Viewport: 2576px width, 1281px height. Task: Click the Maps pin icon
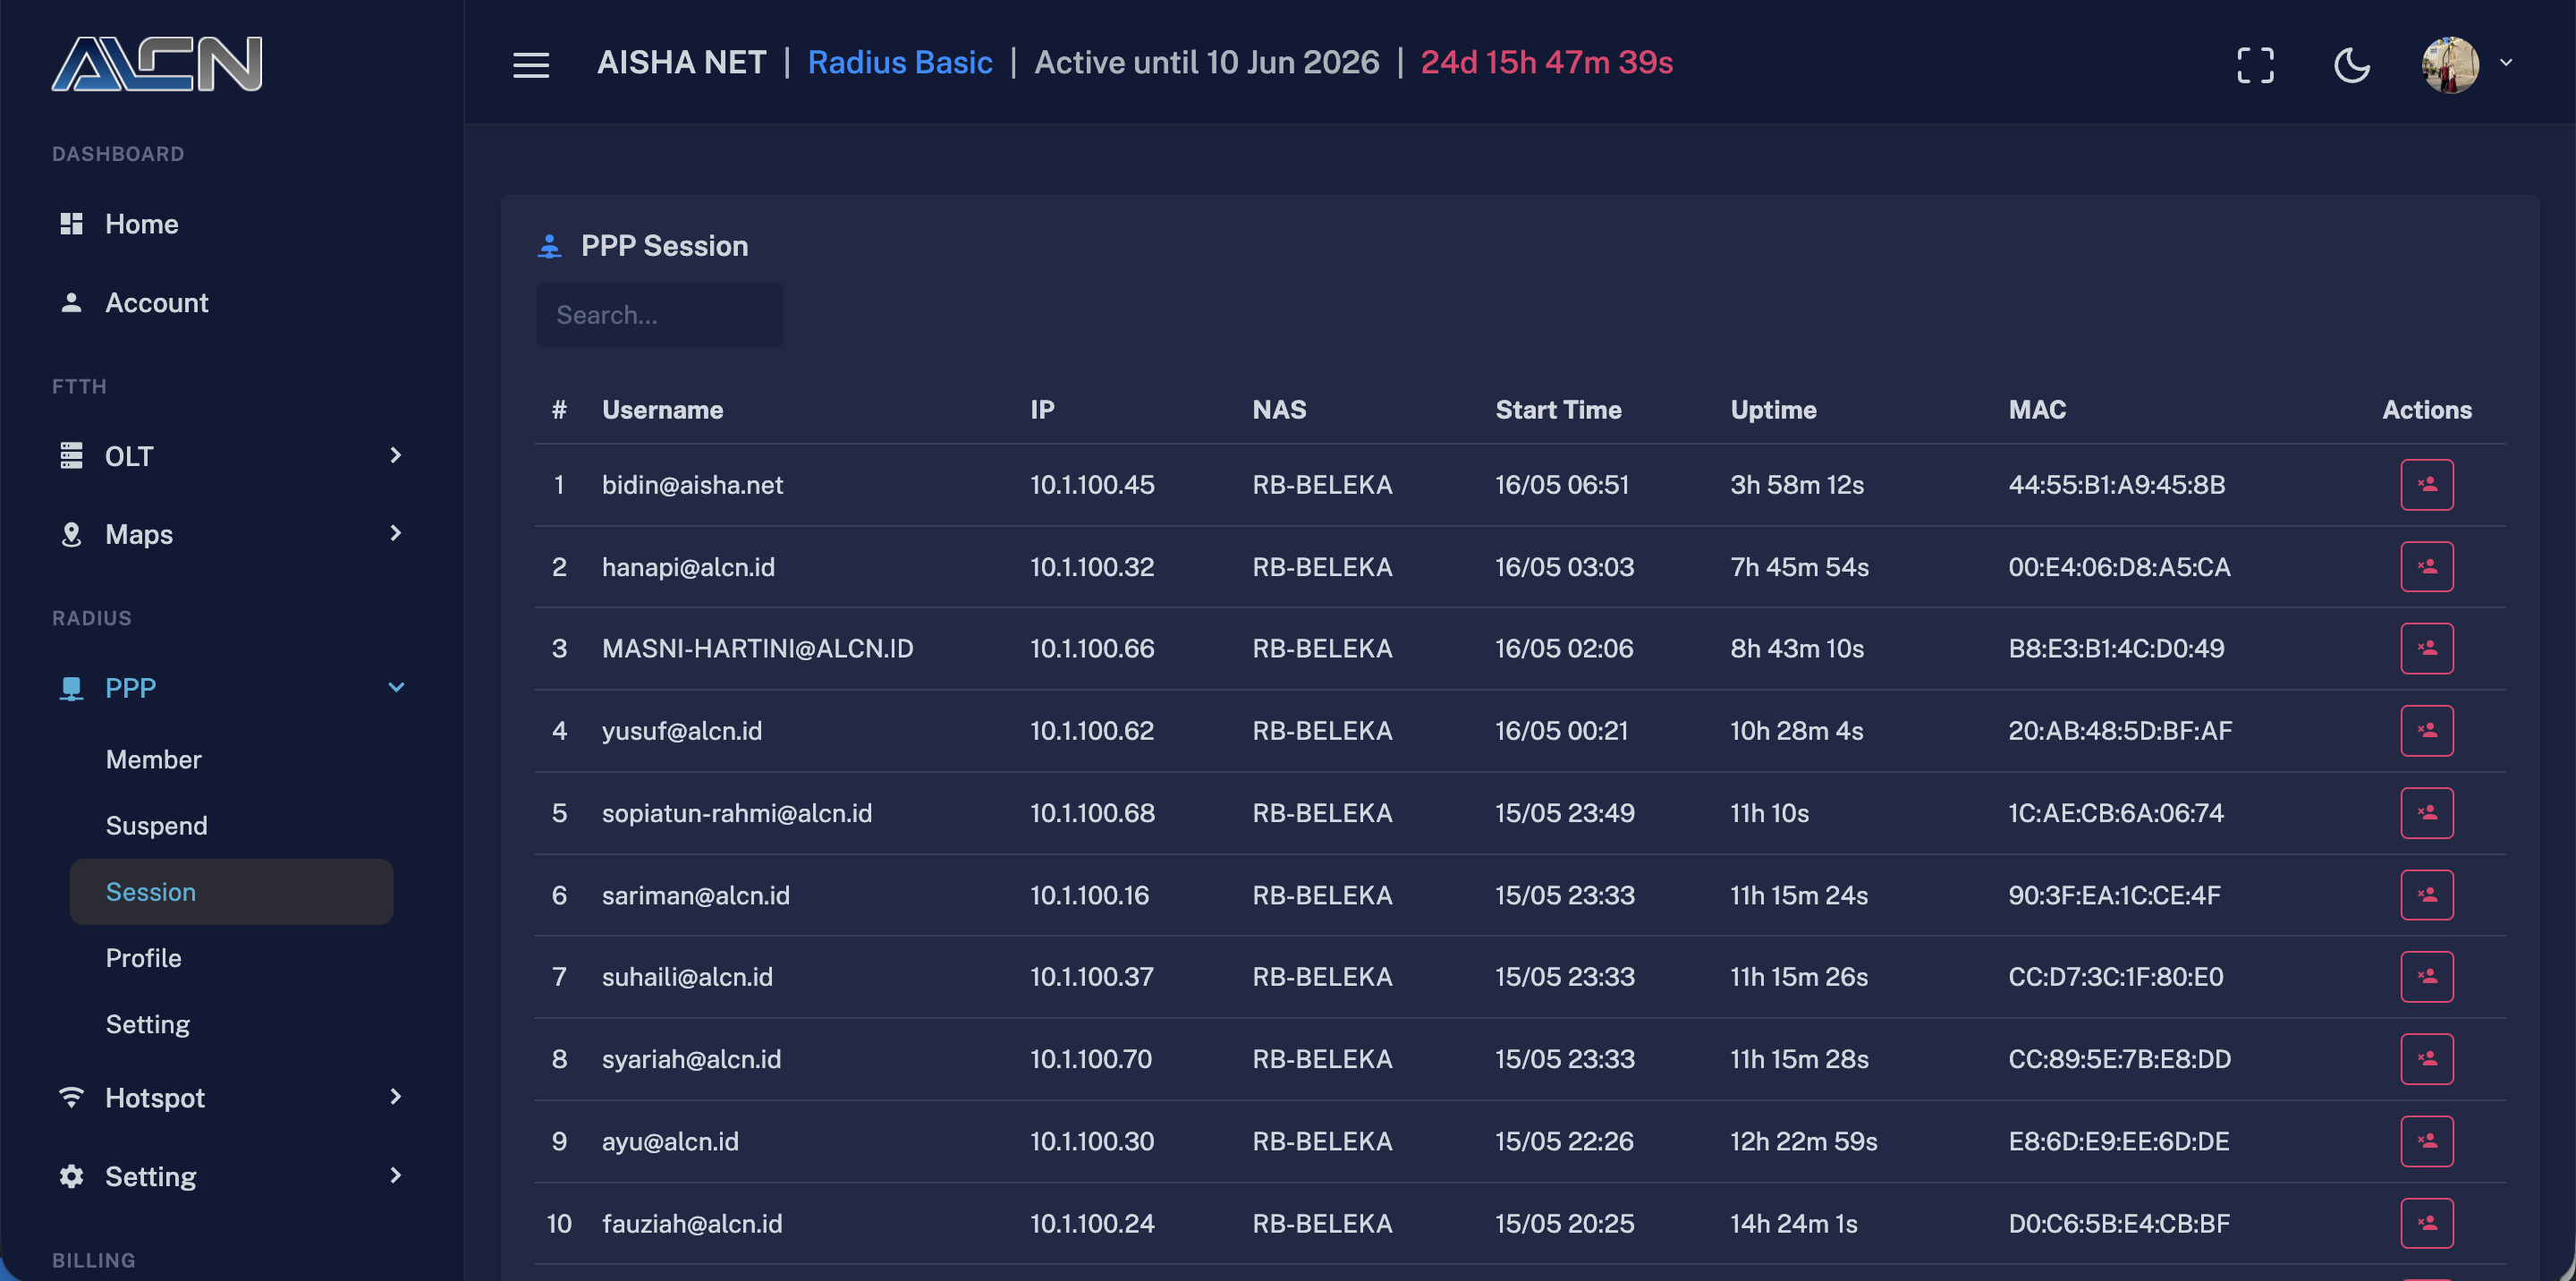[x=71, y=534]
